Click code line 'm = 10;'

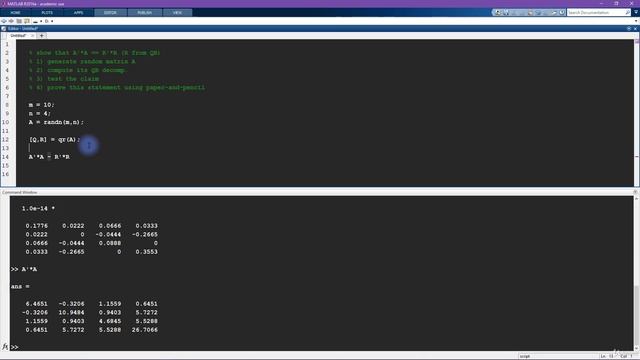click(x=41, y=105)
